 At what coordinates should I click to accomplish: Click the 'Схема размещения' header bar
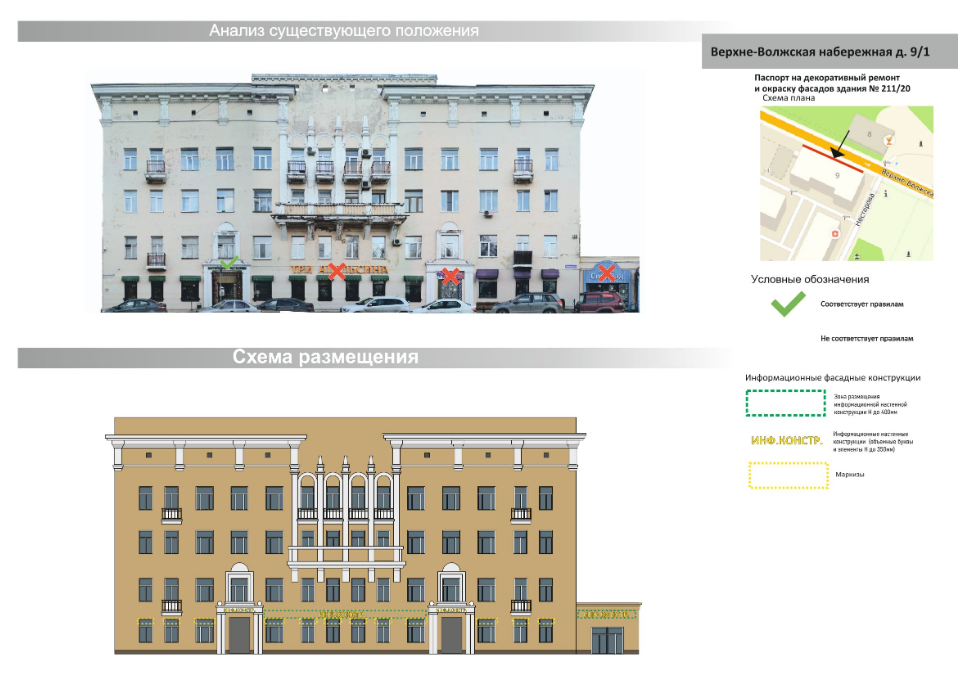pyautogui.click(x=326, y=357)
